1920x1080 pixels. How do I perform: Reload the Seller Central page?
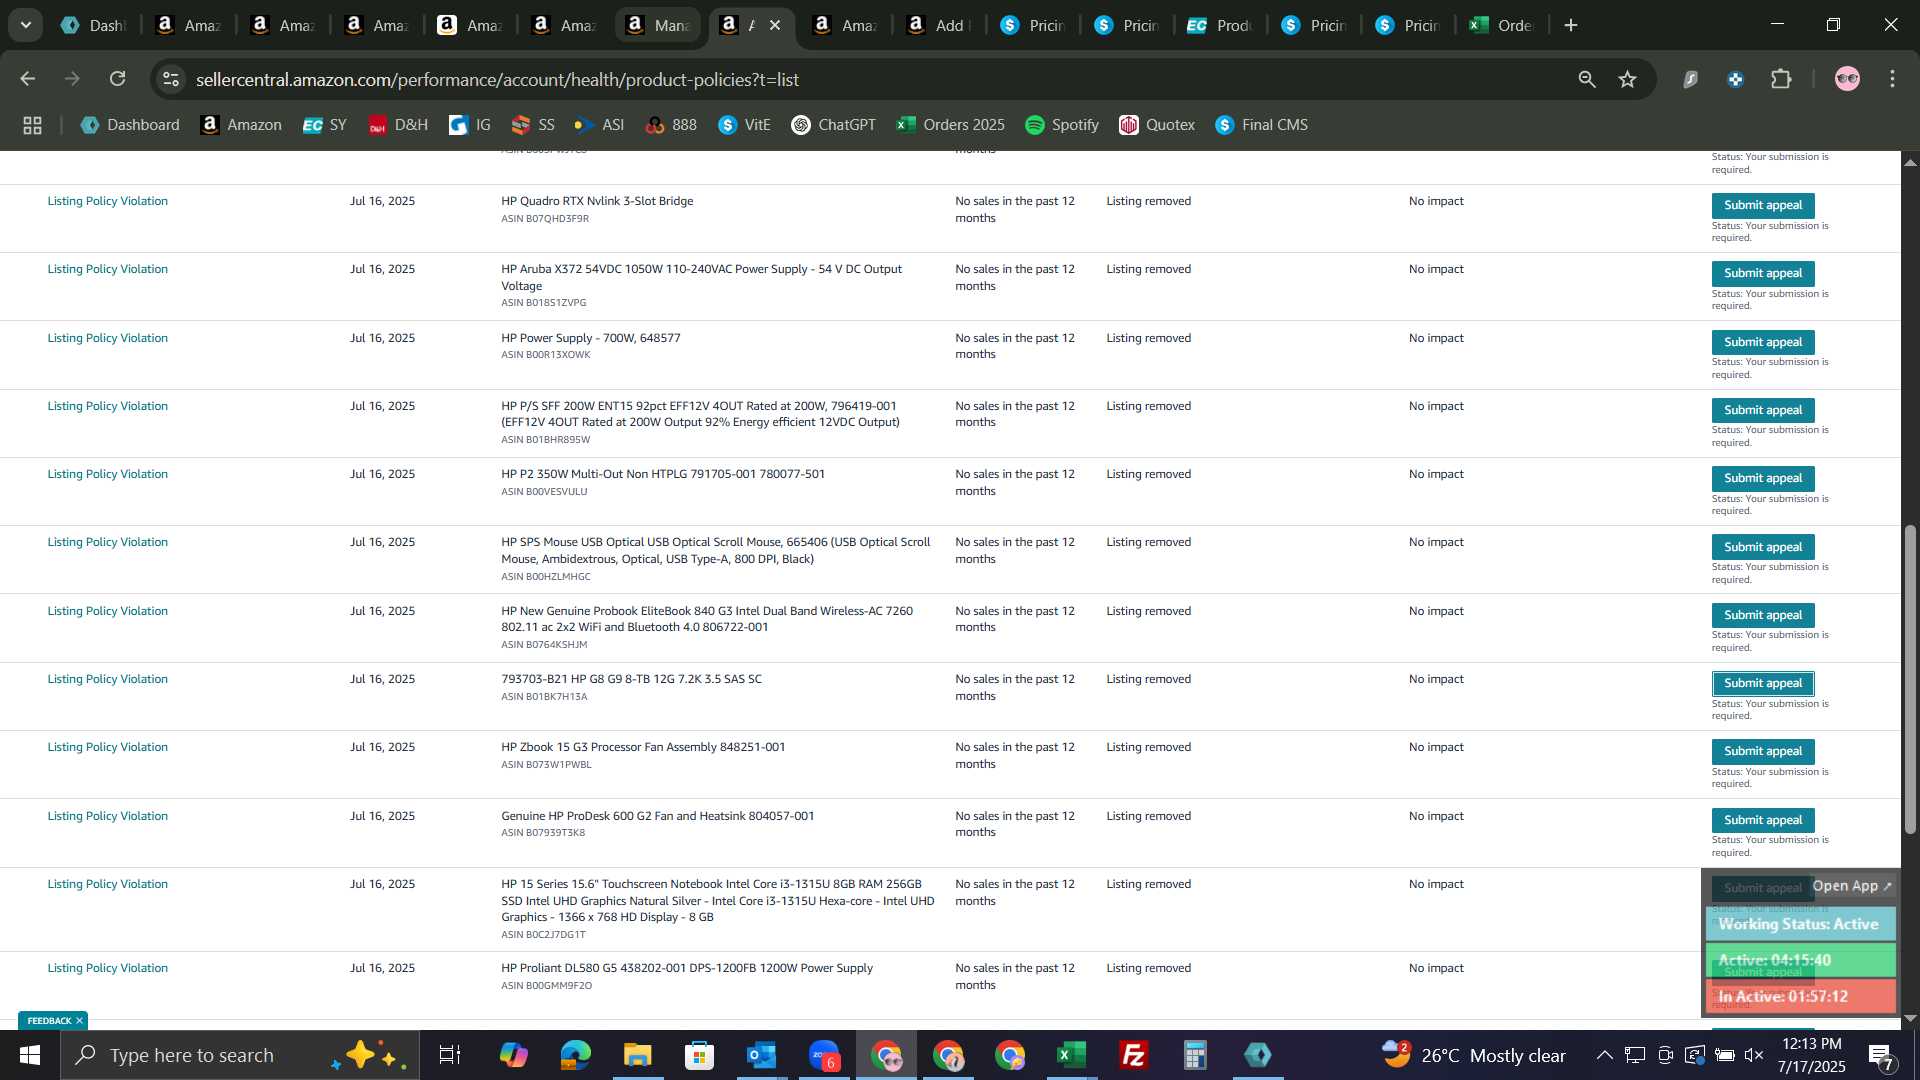click(x=118, y=79)
